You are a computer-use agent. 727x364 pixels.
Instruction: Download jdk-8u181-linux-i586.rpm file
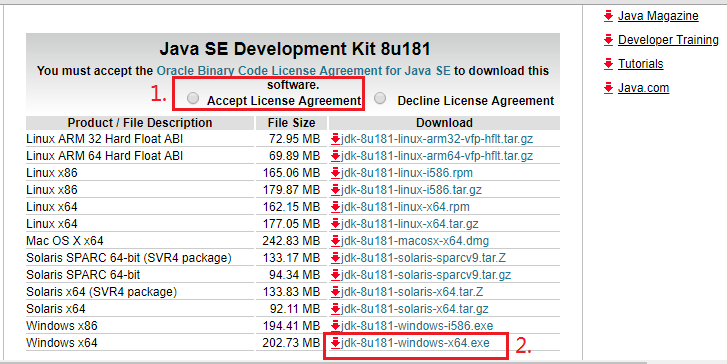tap(407, 173)
